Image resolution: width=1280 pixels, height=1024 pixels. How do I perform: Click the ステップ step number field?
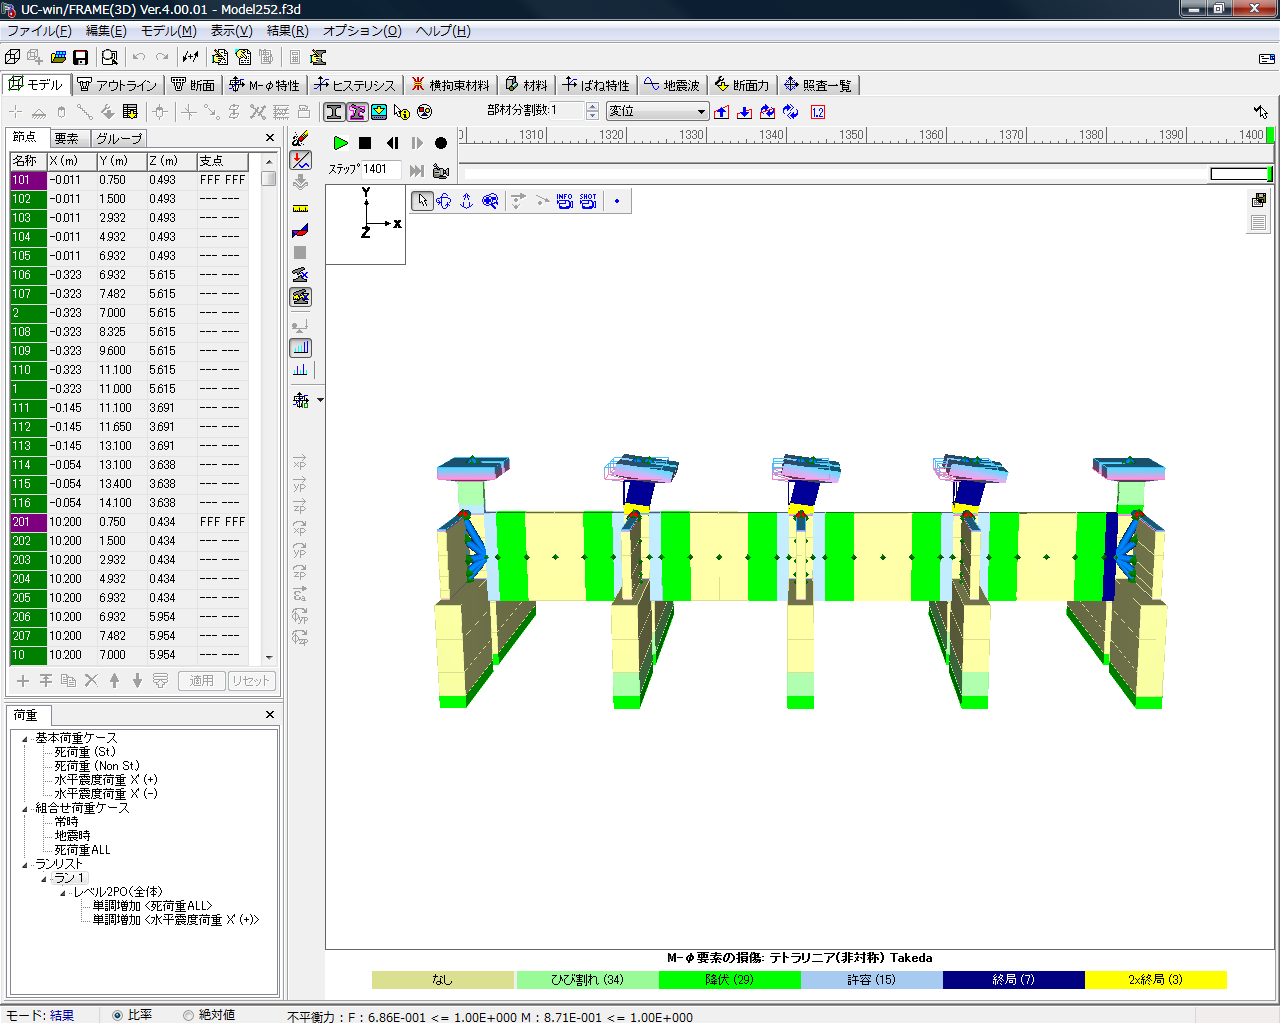(x=380, y=170)
